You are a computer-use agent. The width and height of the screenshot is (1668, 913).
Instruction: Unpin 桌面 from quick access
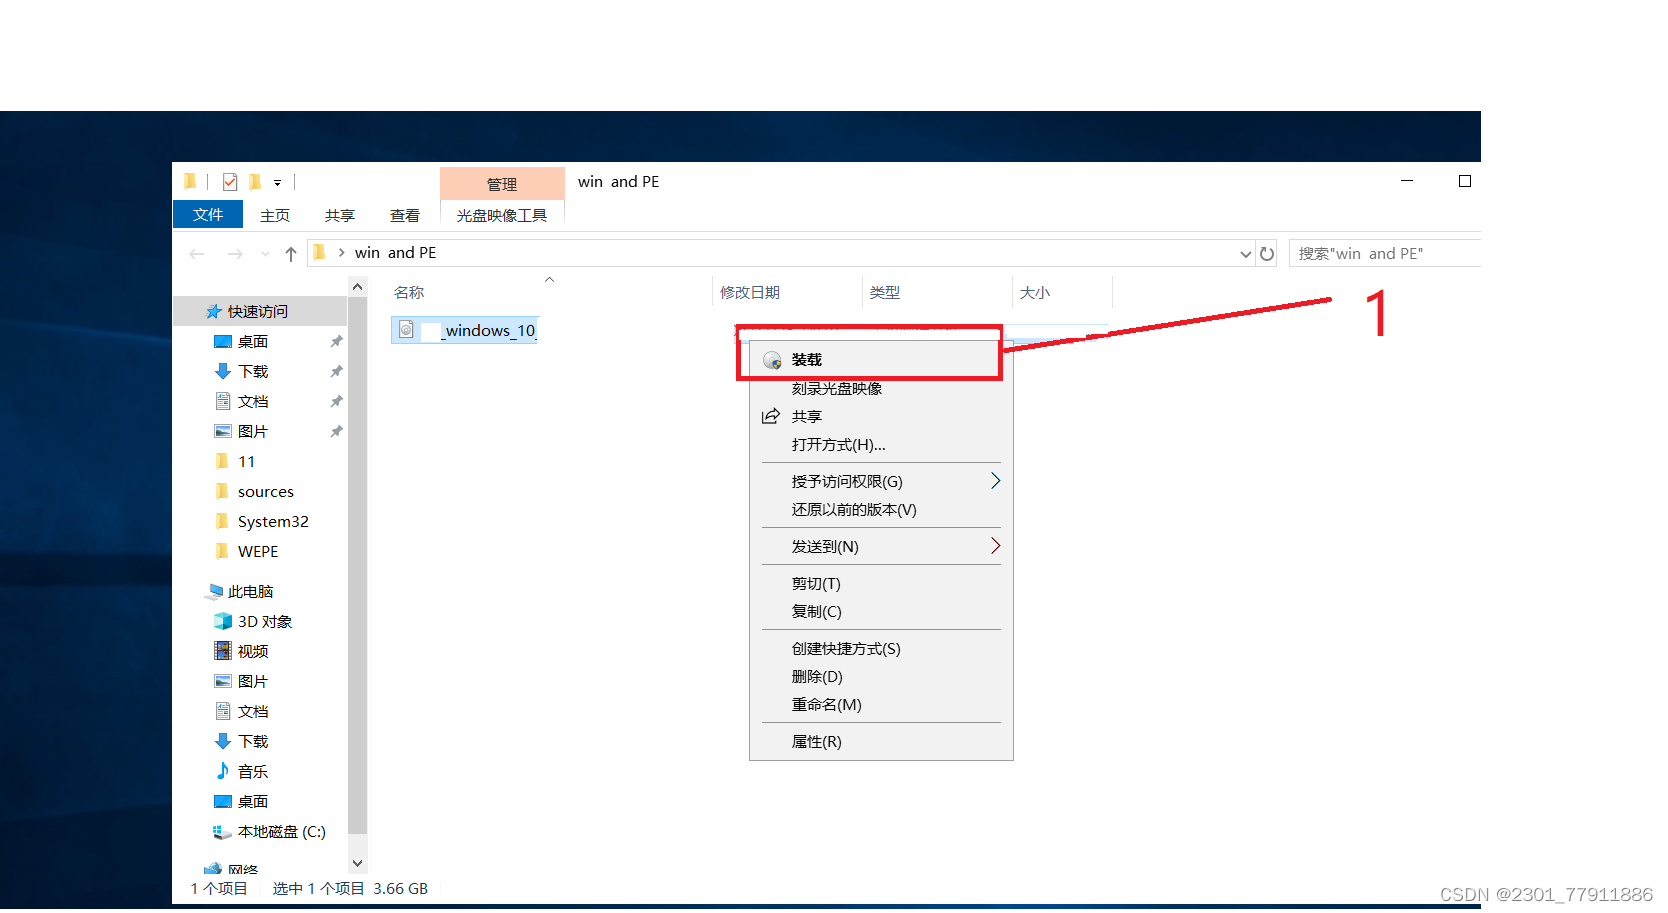(336, 341)
